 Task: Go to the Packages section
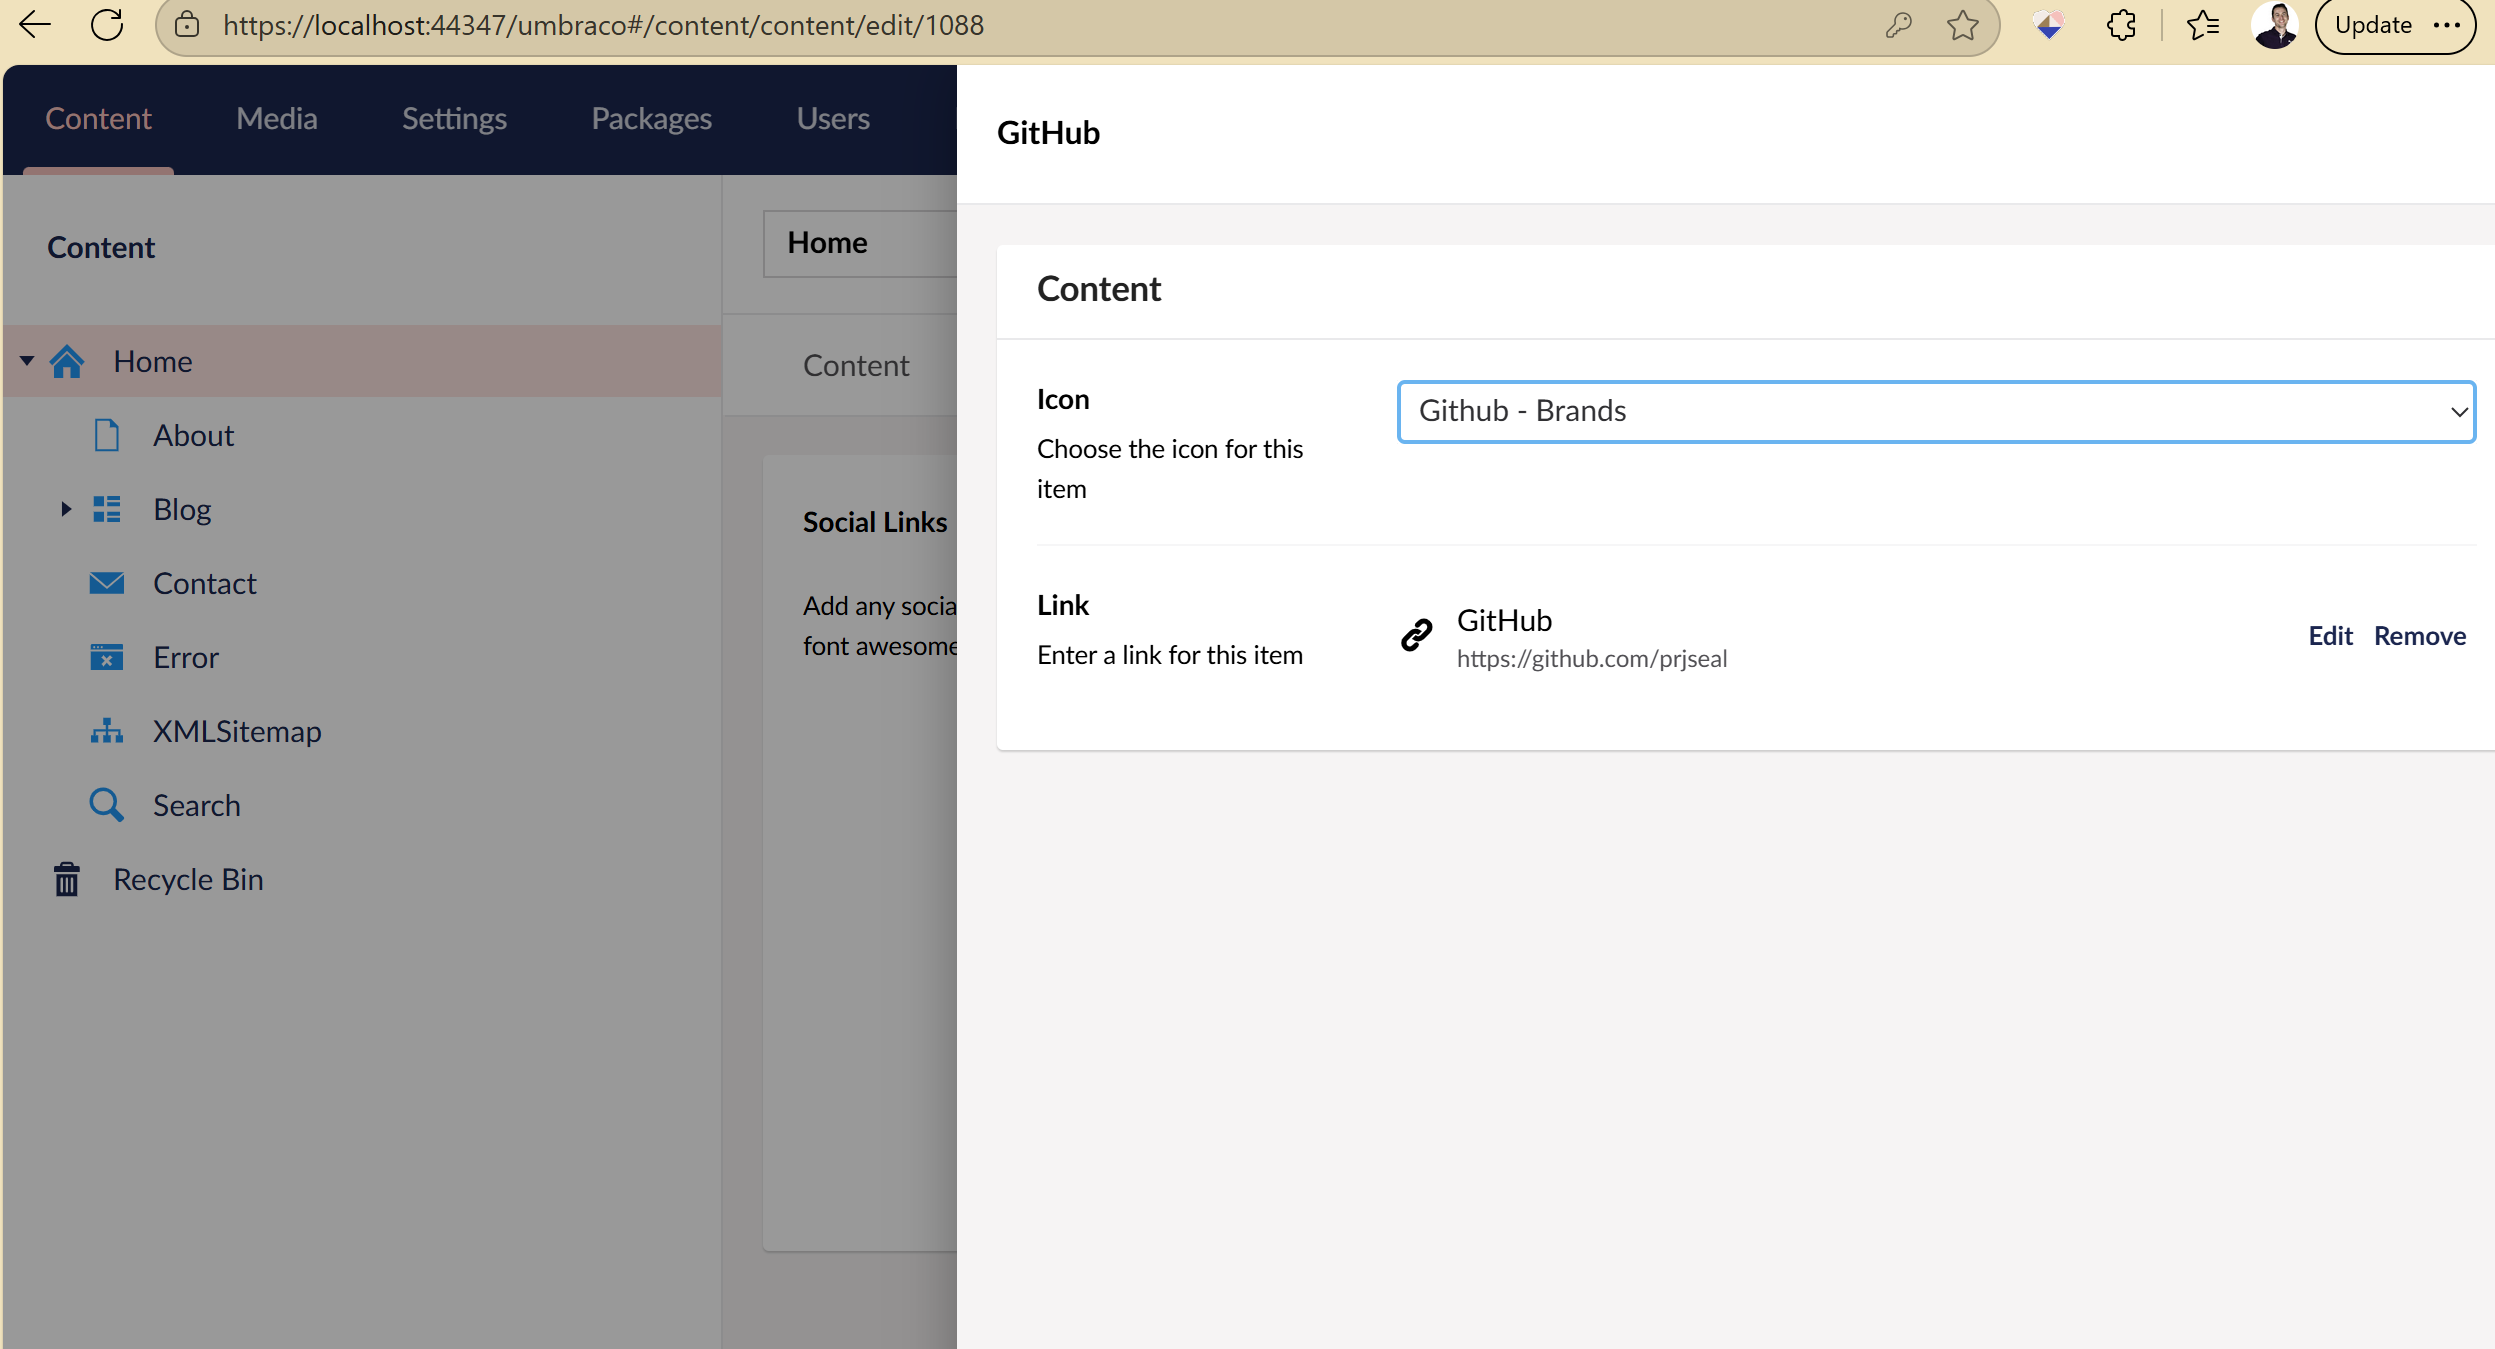(651, 118)
